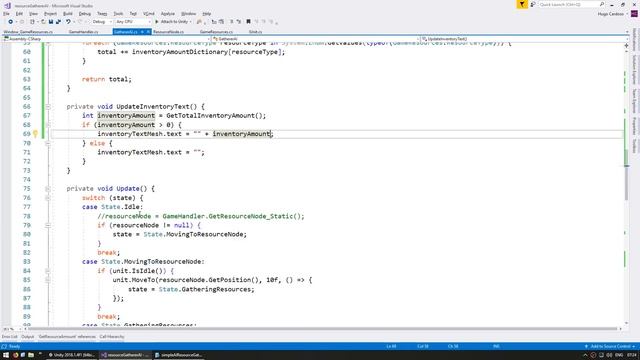Click the Undo toolbar icon
This screenshot has height=360, width=640.
click(x=68, y=22)
